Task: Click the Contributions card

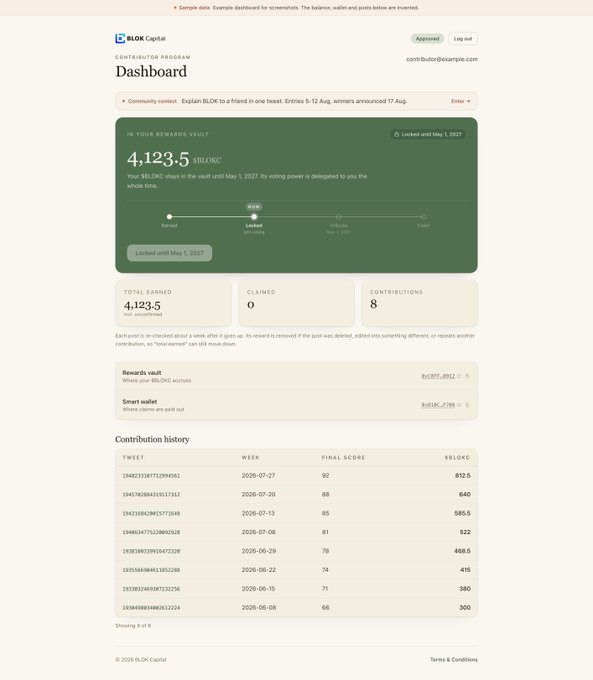Action: pyautogui.click(x=419, y=303)
